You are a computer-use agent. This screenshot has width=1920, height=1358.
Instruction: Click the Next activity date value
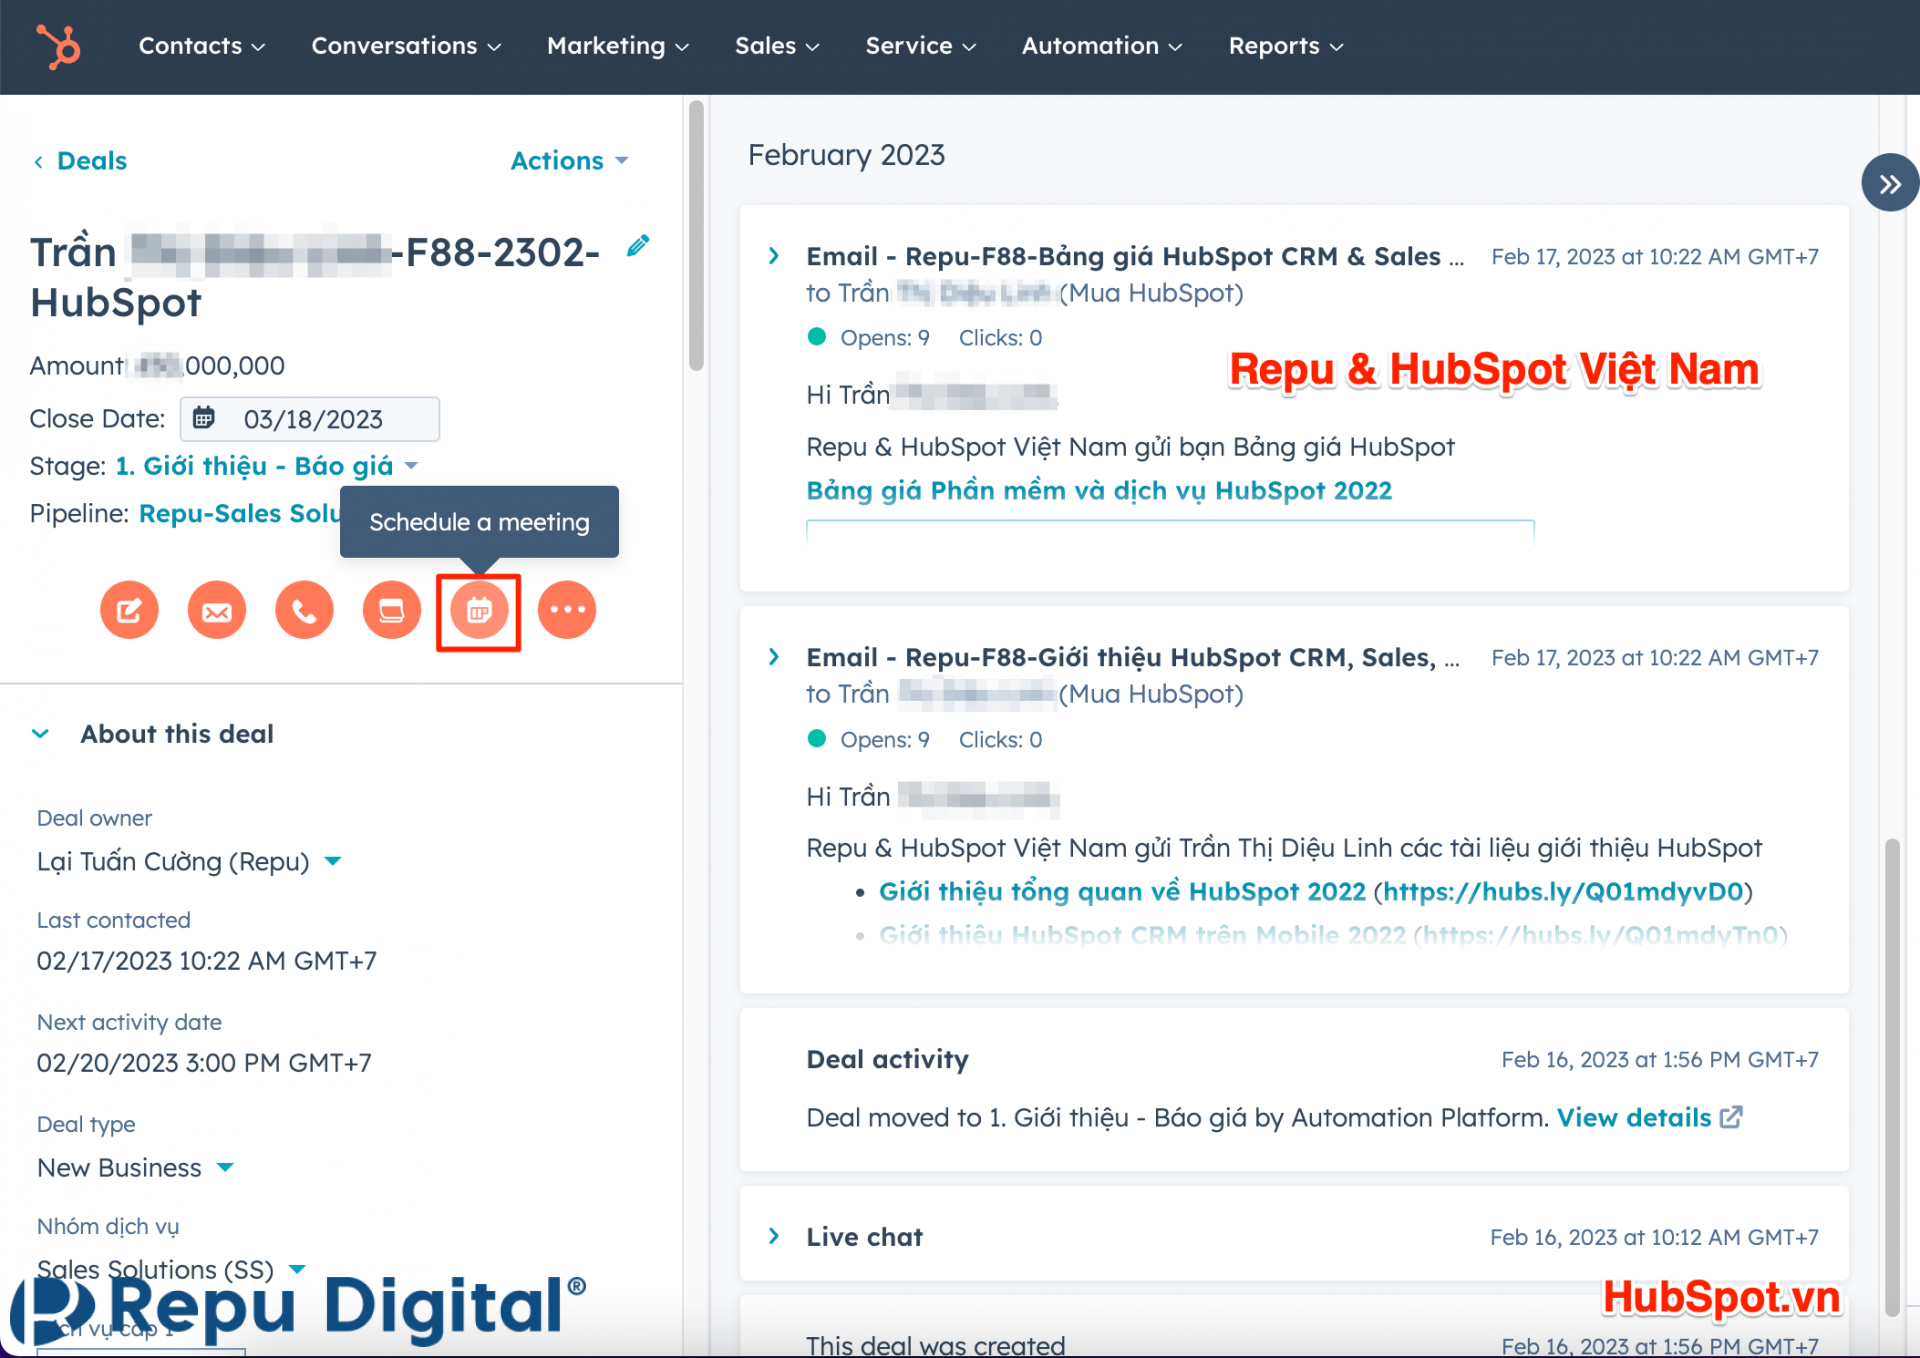point(204,1063)
